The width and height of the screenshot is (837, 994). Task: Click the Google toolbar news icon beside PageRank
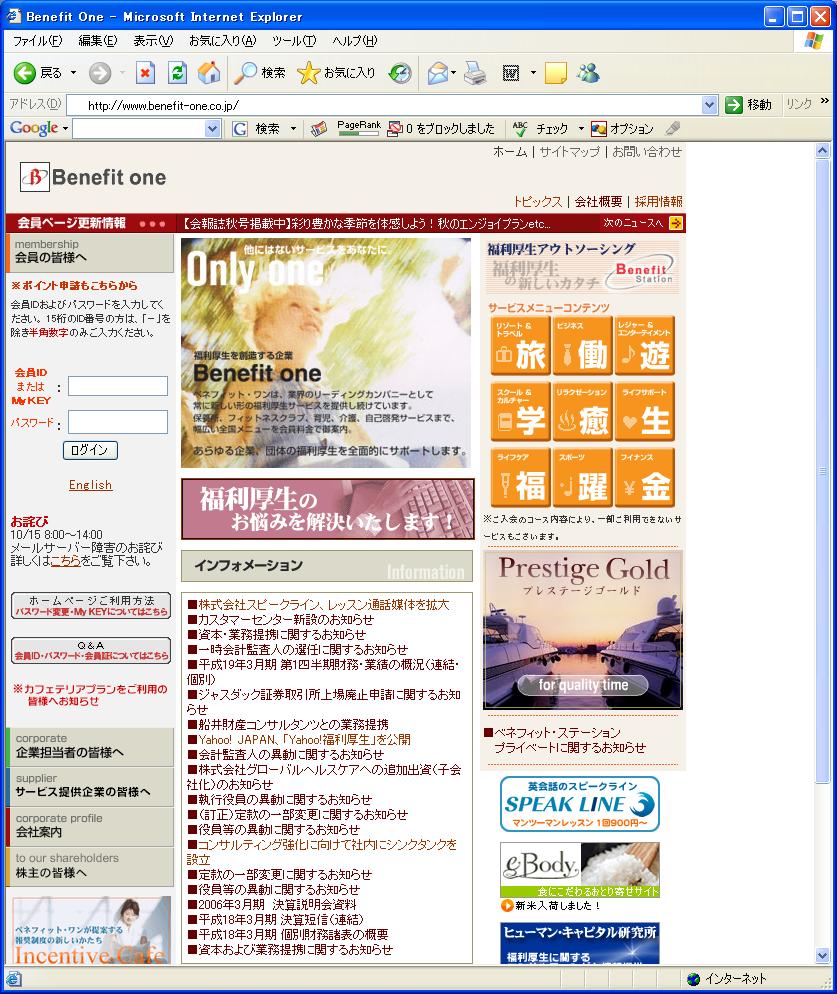[x=318, y=129]
